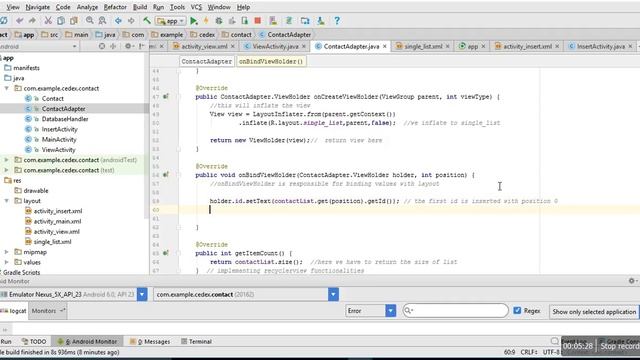Click the red Stop icon
The width and height of the screenshot is (640, 360).
pos(258,21)
